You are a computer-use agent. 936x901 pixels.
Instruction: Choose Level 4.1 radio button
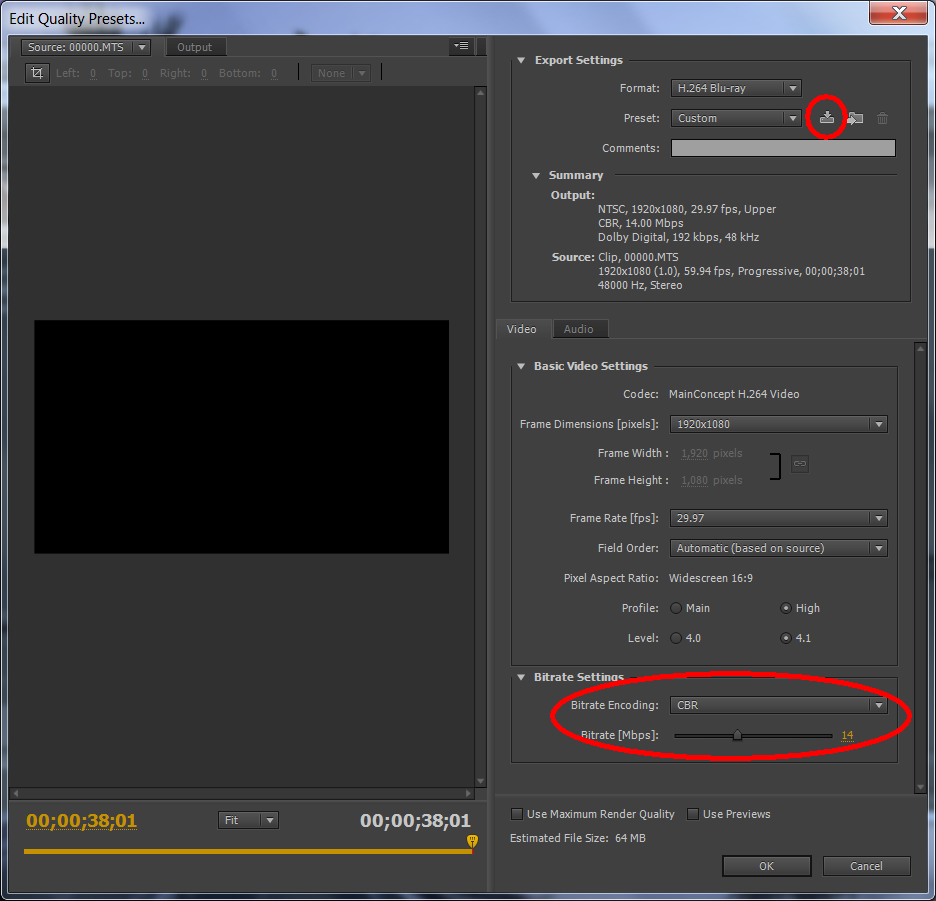[x=786, y=638]
